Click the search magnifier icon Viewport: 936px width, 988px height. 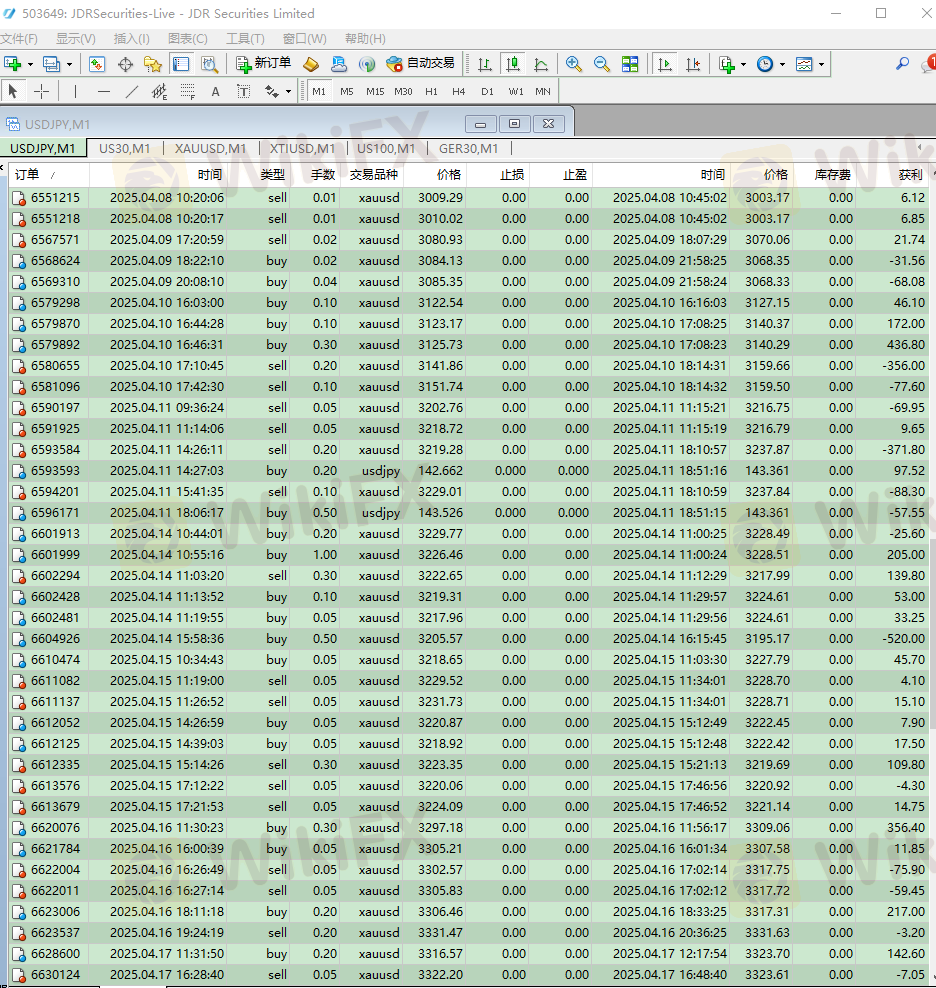point(902,64)
